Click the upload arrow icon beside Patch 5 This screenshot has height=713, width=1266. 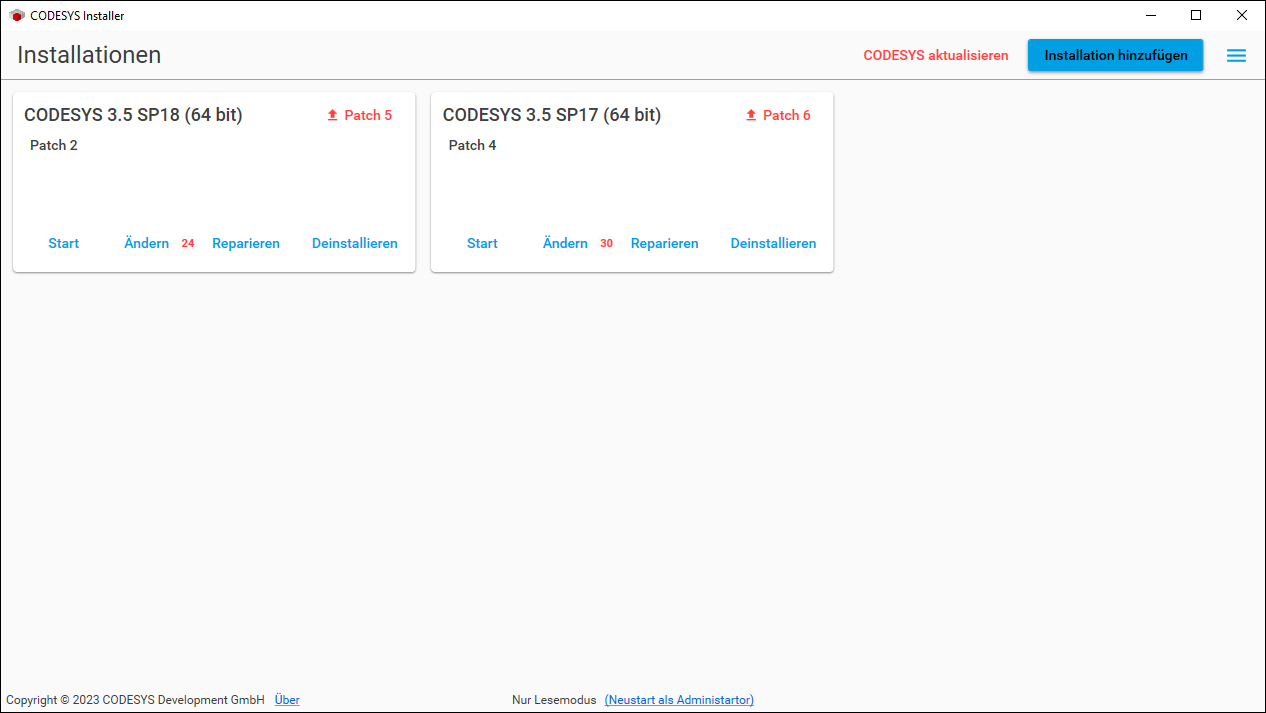[x=333, y=115]
